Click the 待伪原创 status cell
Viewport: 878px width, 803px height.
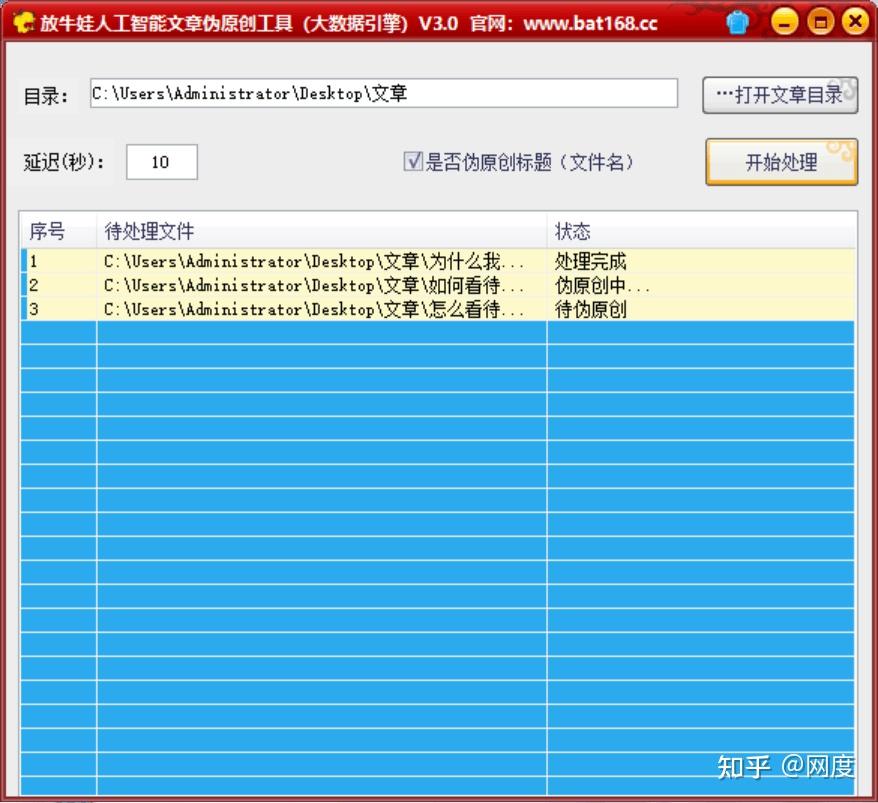[701, 310]
